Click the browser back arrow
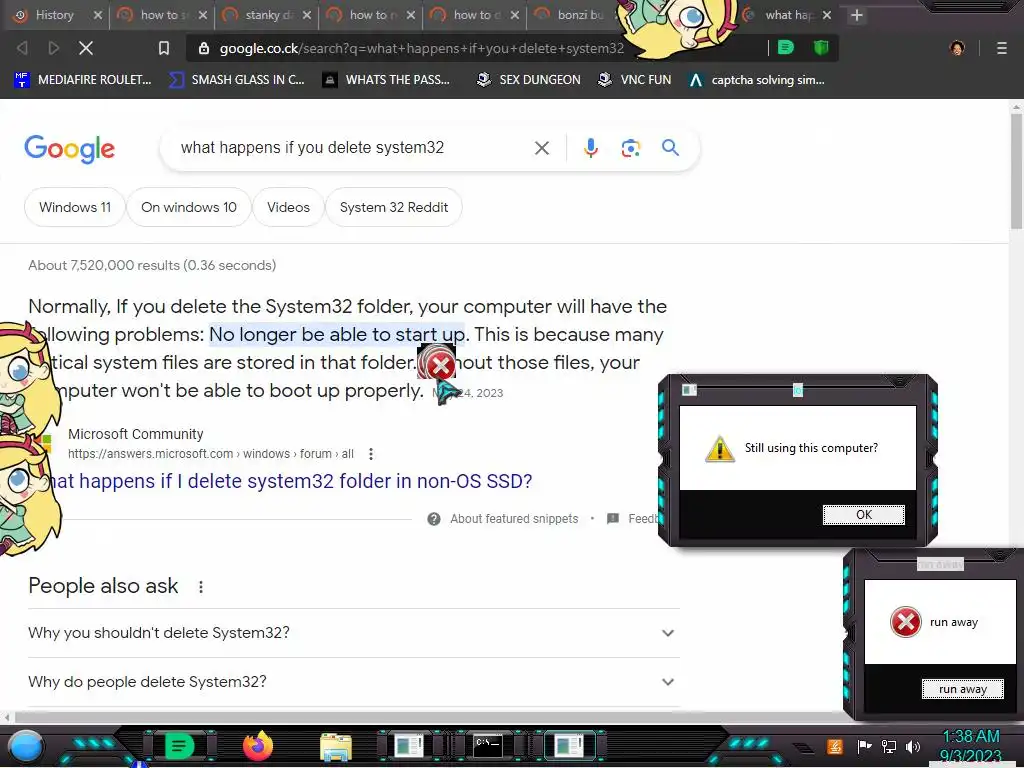Screen dimensions: 1024x768 pos(22,48)
